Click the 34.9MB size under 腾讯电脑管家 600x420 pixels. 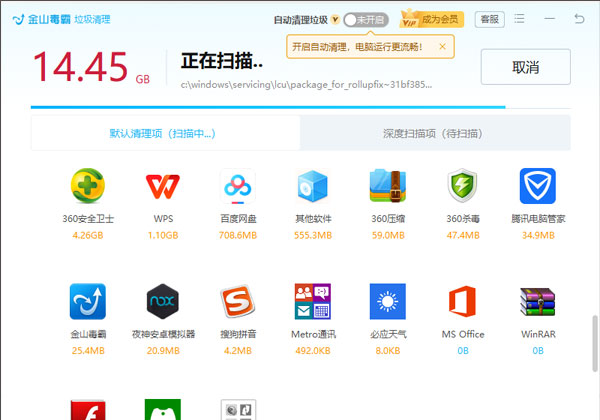pos(538,235)
